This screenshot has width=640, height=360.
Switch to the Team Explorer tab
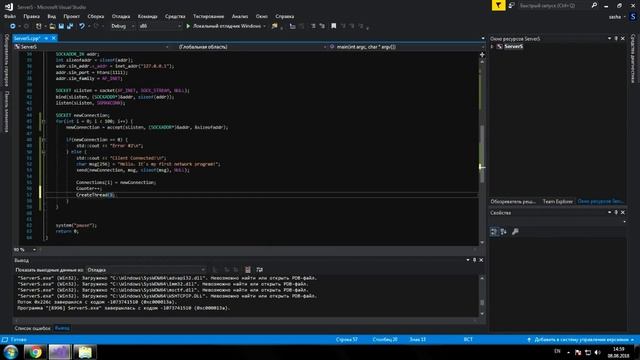click(558, 202)
